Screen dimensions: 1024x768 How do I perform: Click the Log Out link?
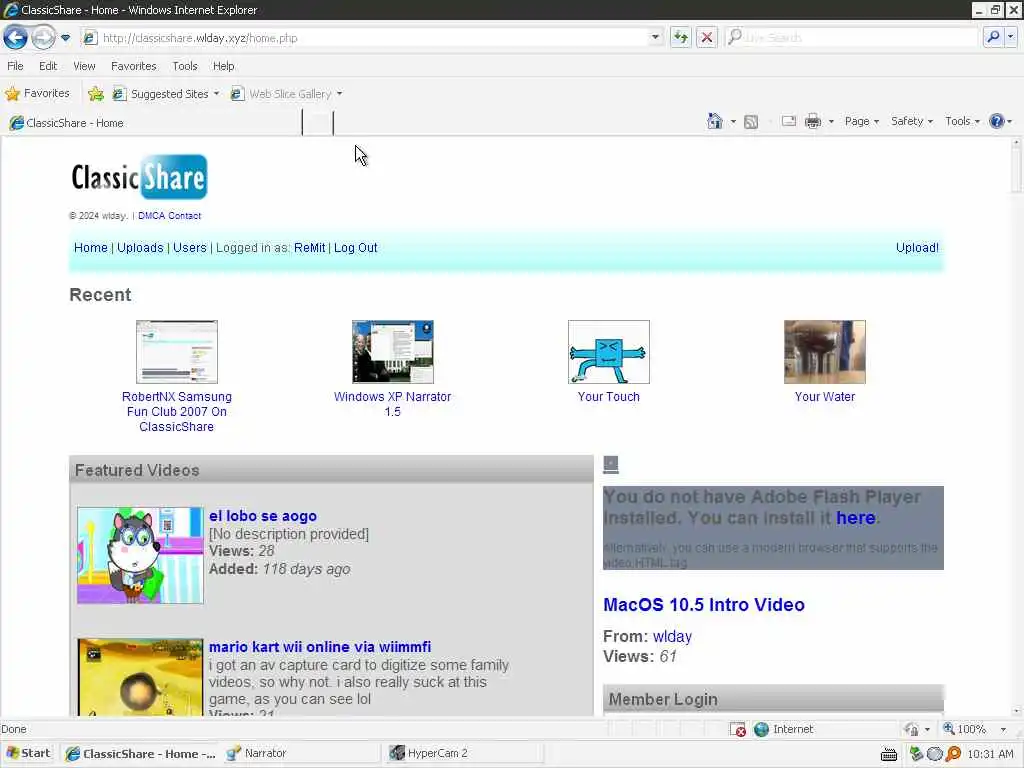(x=356, y=248)
